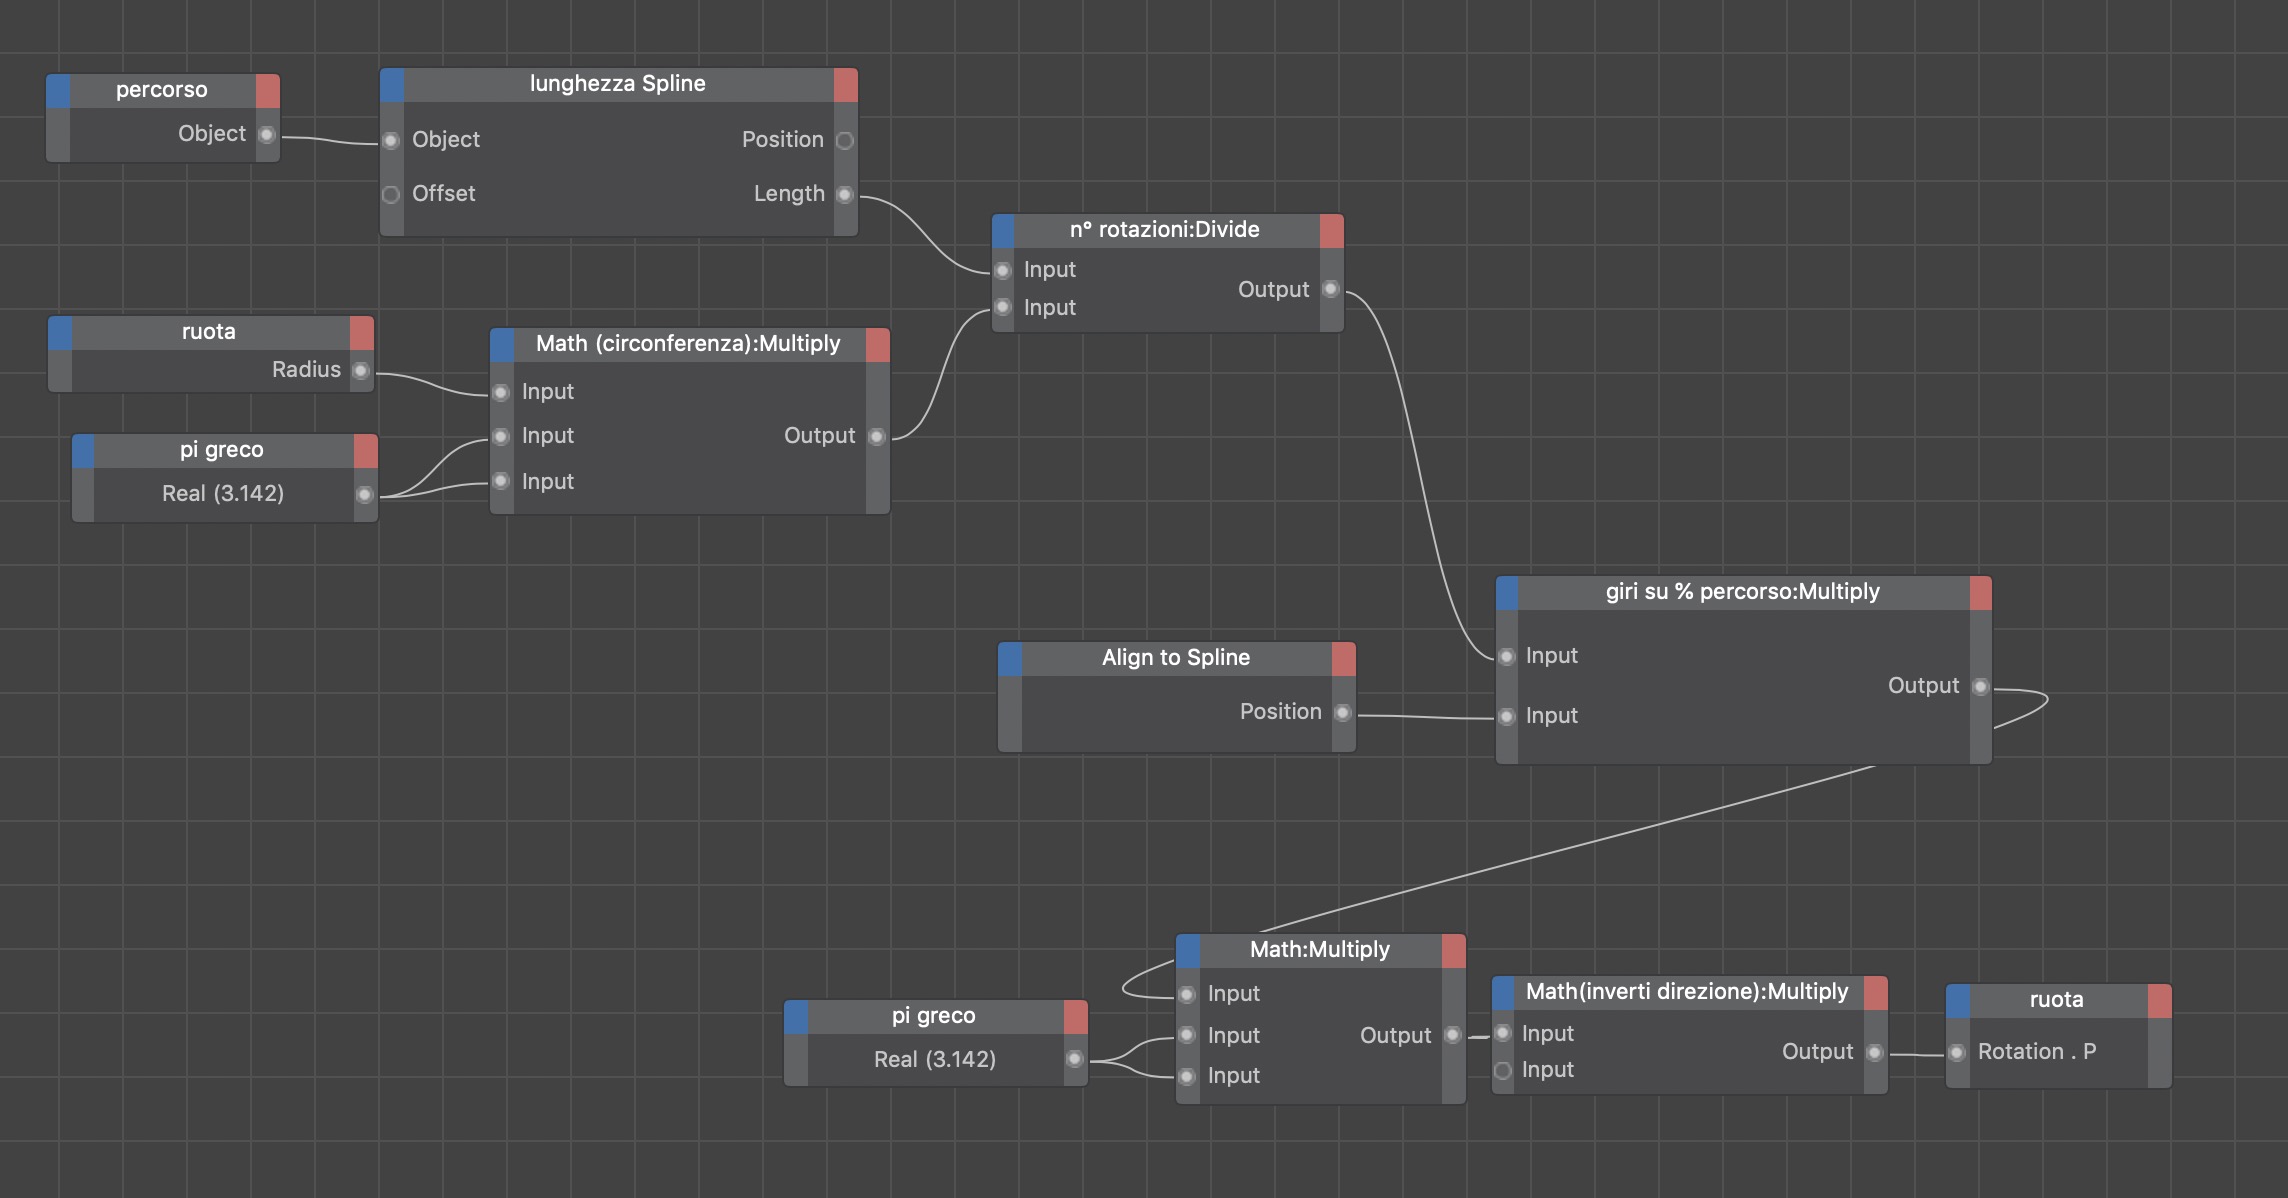Click Length output port of lunghezza Spline

(x=845, y=195)
